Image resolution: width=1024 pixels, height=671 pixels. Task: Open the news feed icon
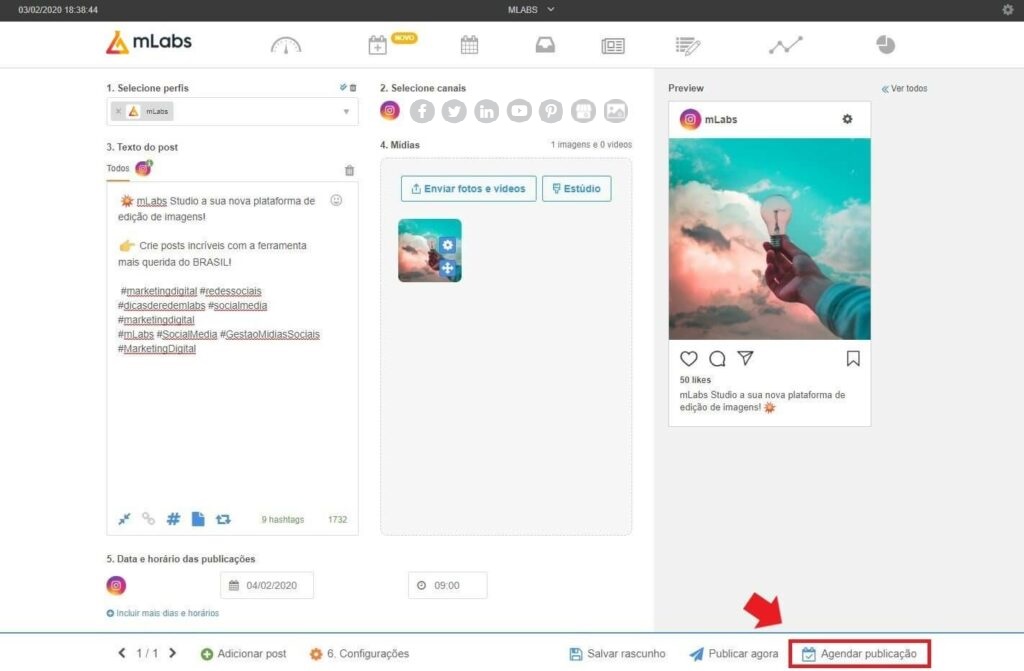[x=613, y=45]
